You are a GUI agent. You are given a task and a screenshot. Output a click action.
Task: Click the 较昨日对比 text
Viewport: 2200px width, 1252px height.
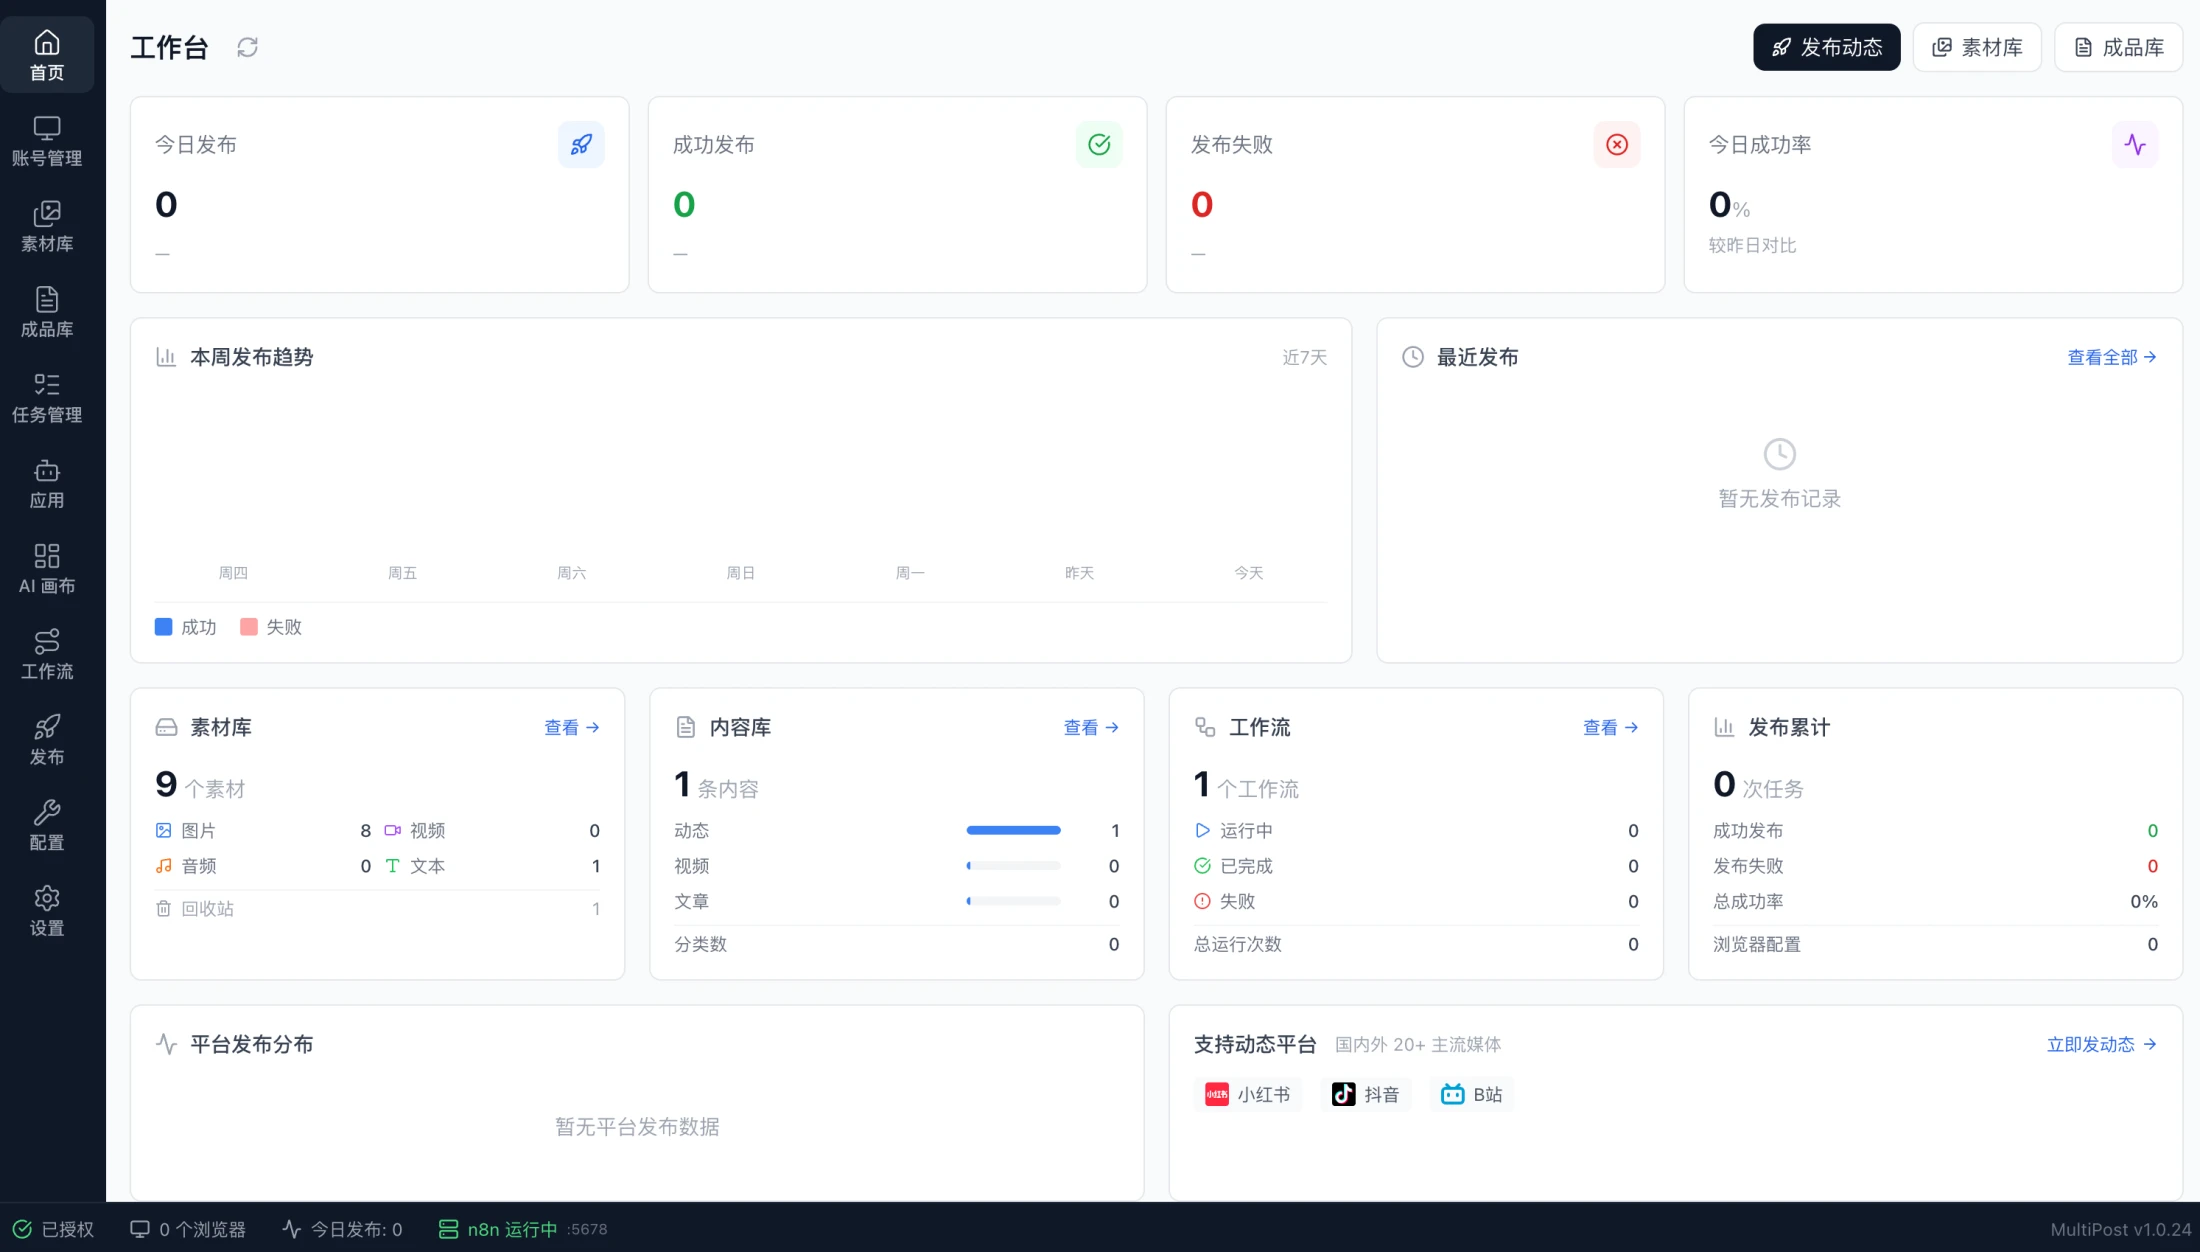(1752, 245)
